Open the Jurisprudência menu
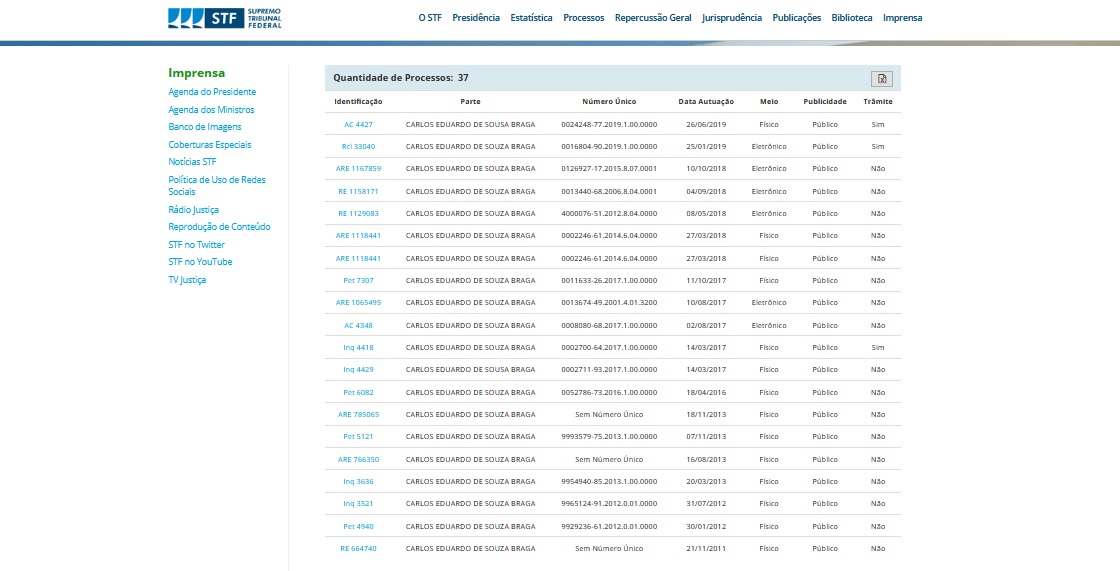Image resolution: width=1120 pixels, height=571 pixels. 731,18
